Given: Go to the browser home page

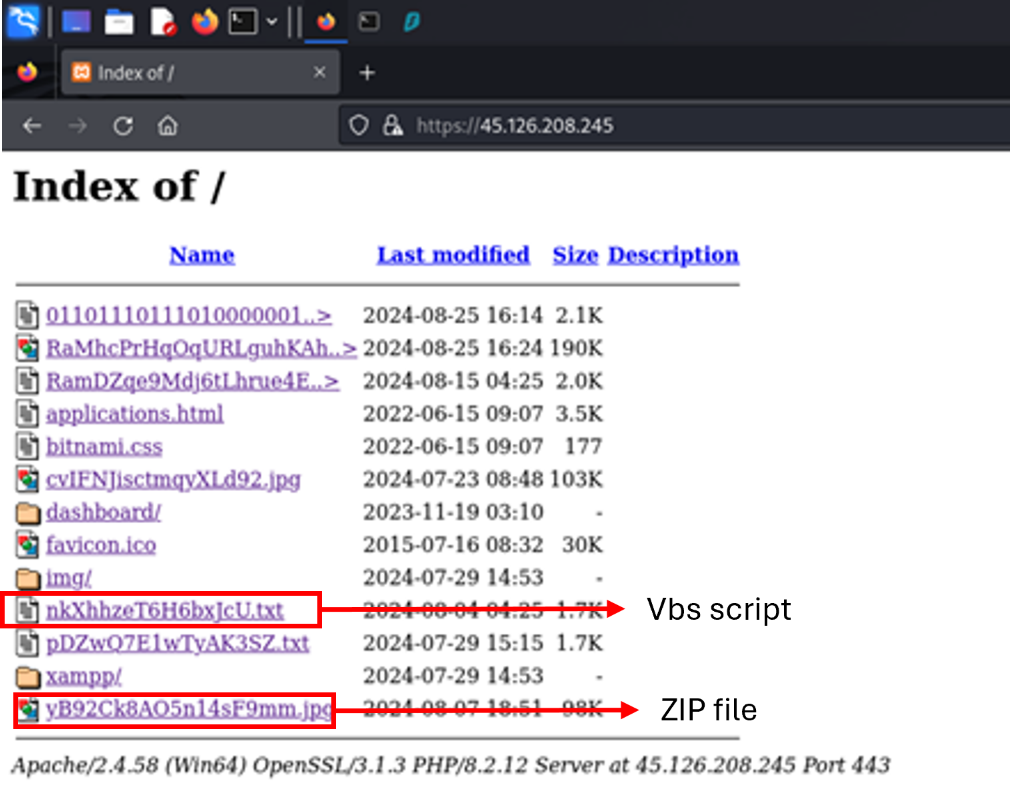Looking at the screenshot, I should coord(168,126).
